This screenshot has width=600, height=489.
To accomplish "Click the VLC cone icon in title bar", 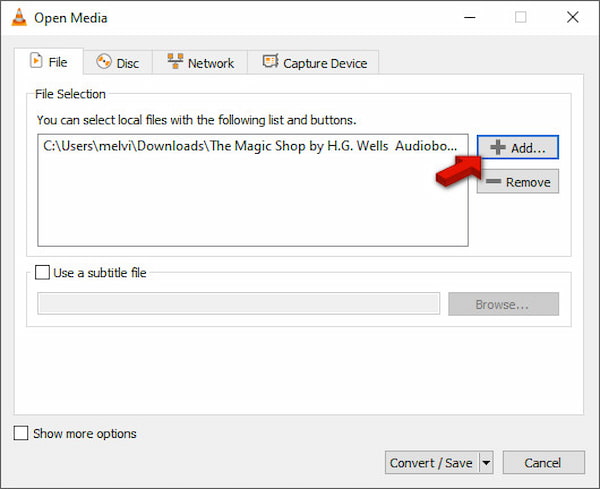I will tap(19, 17).
